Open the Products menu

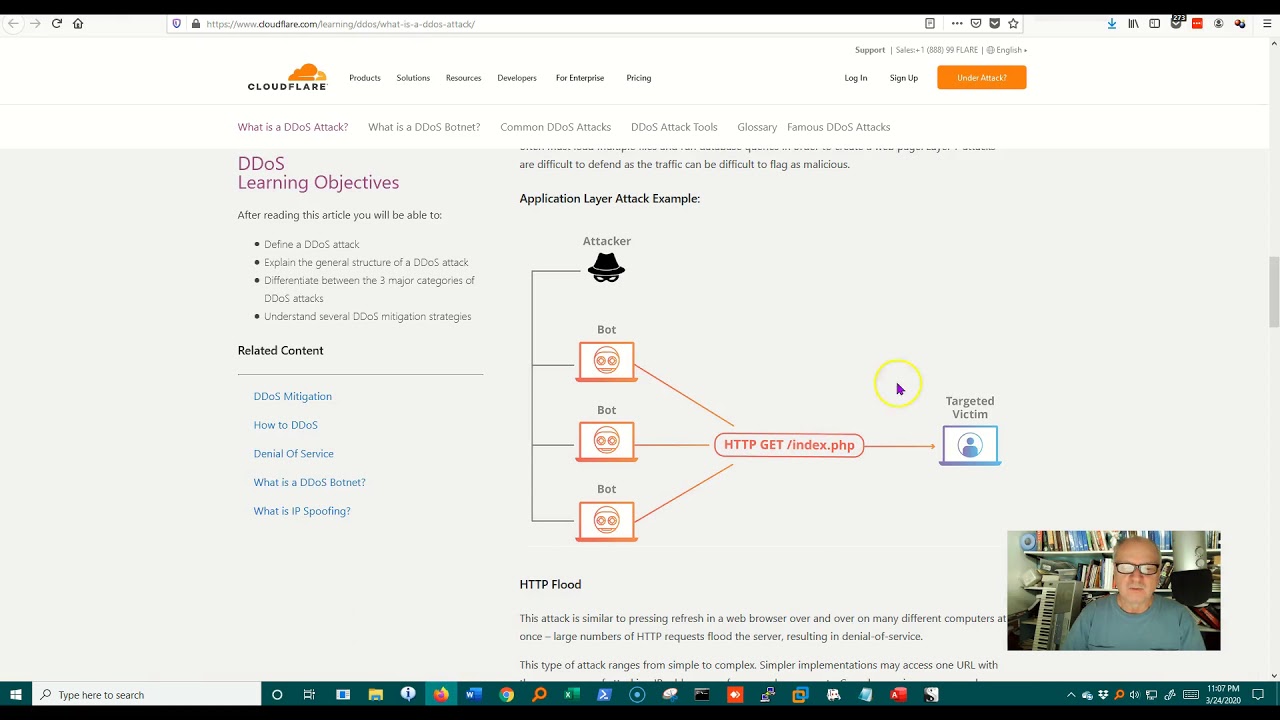coord(364,78)
